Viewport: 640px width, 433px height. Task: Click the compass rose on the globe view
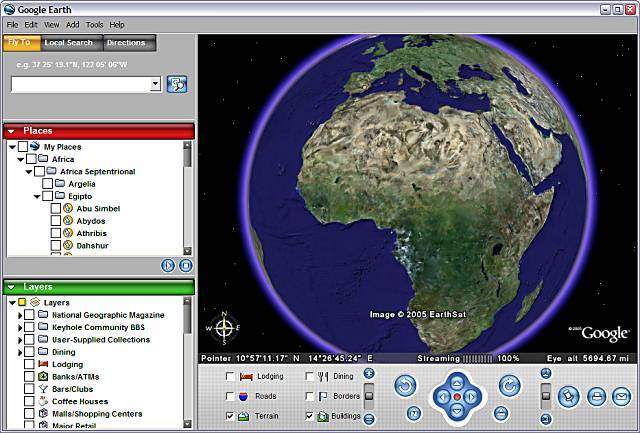click(224, 328)
